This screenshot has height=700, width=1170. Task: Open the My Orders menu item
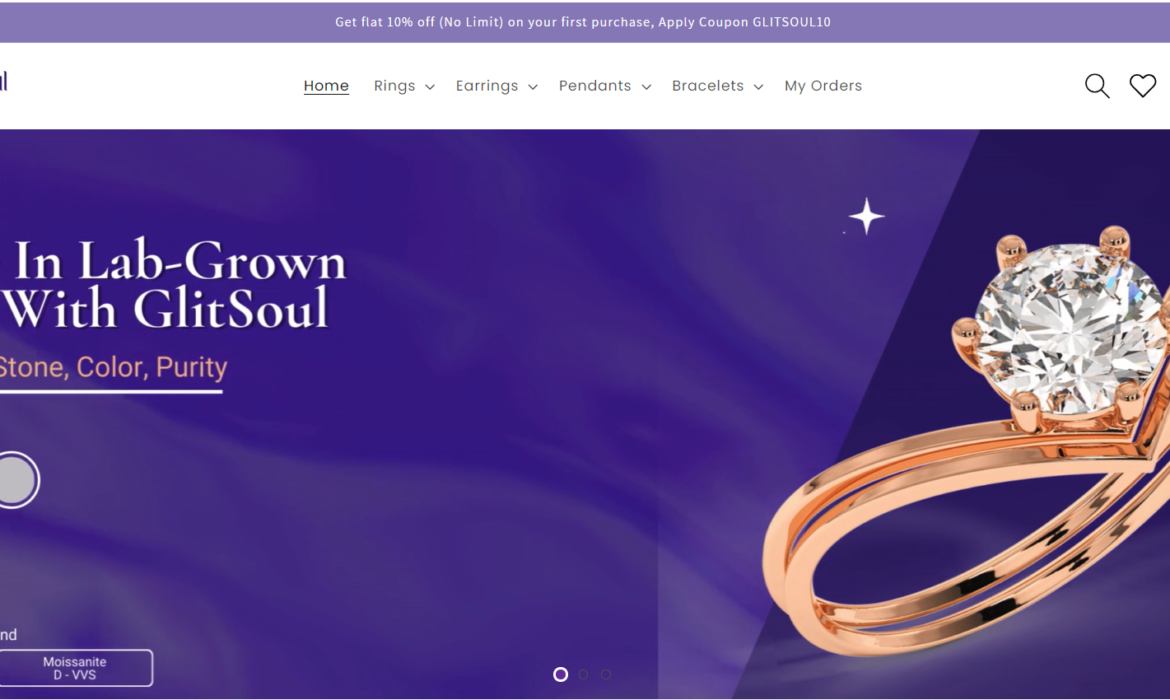pyautogui.click(x=823, y=86)
